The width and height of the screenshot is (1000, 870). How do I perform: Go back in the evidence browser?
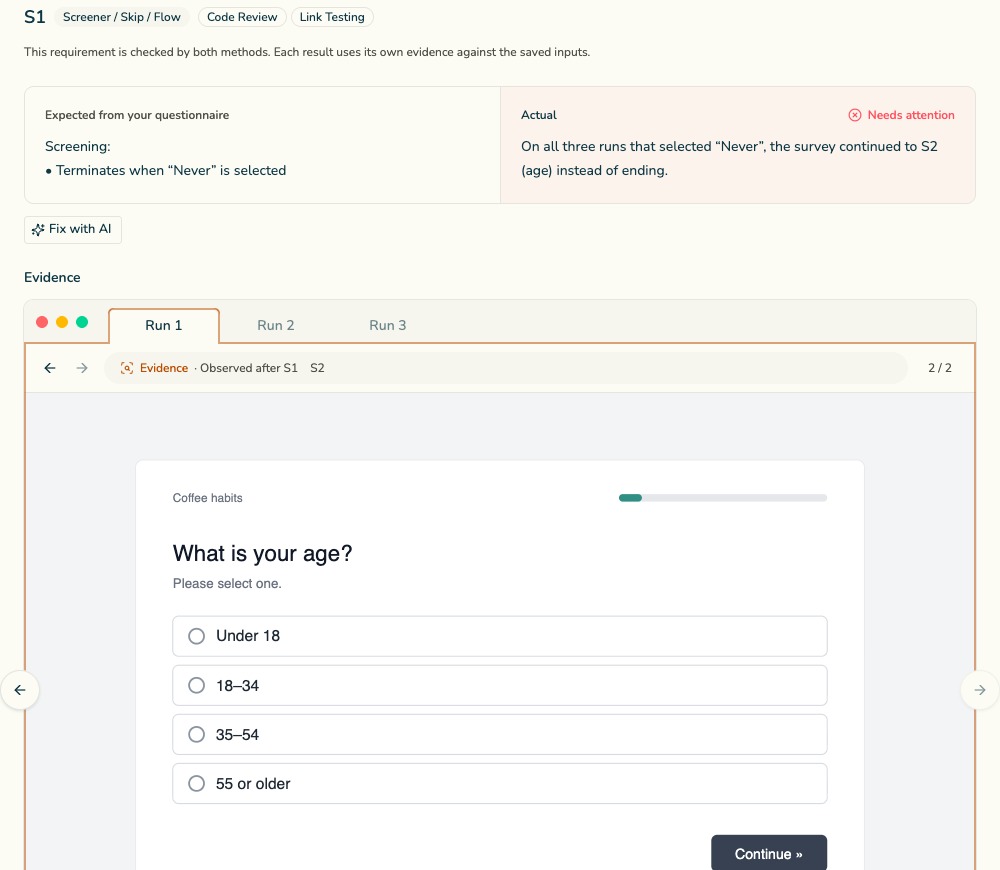point(50,368)
